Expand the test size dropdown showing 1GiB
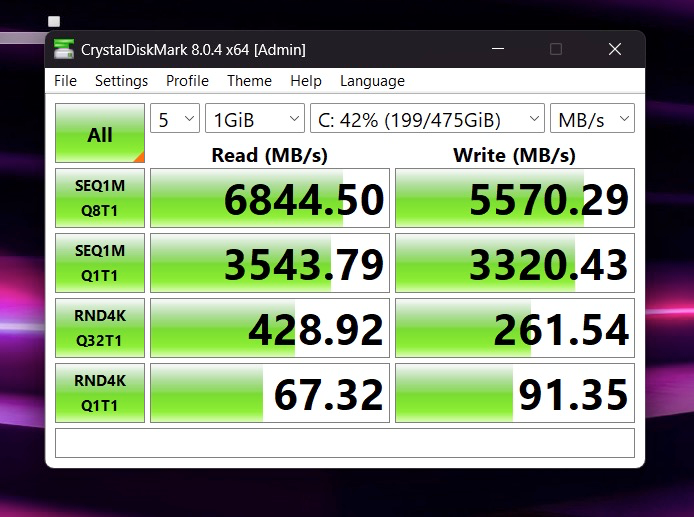694x517 pixels. 255,118
